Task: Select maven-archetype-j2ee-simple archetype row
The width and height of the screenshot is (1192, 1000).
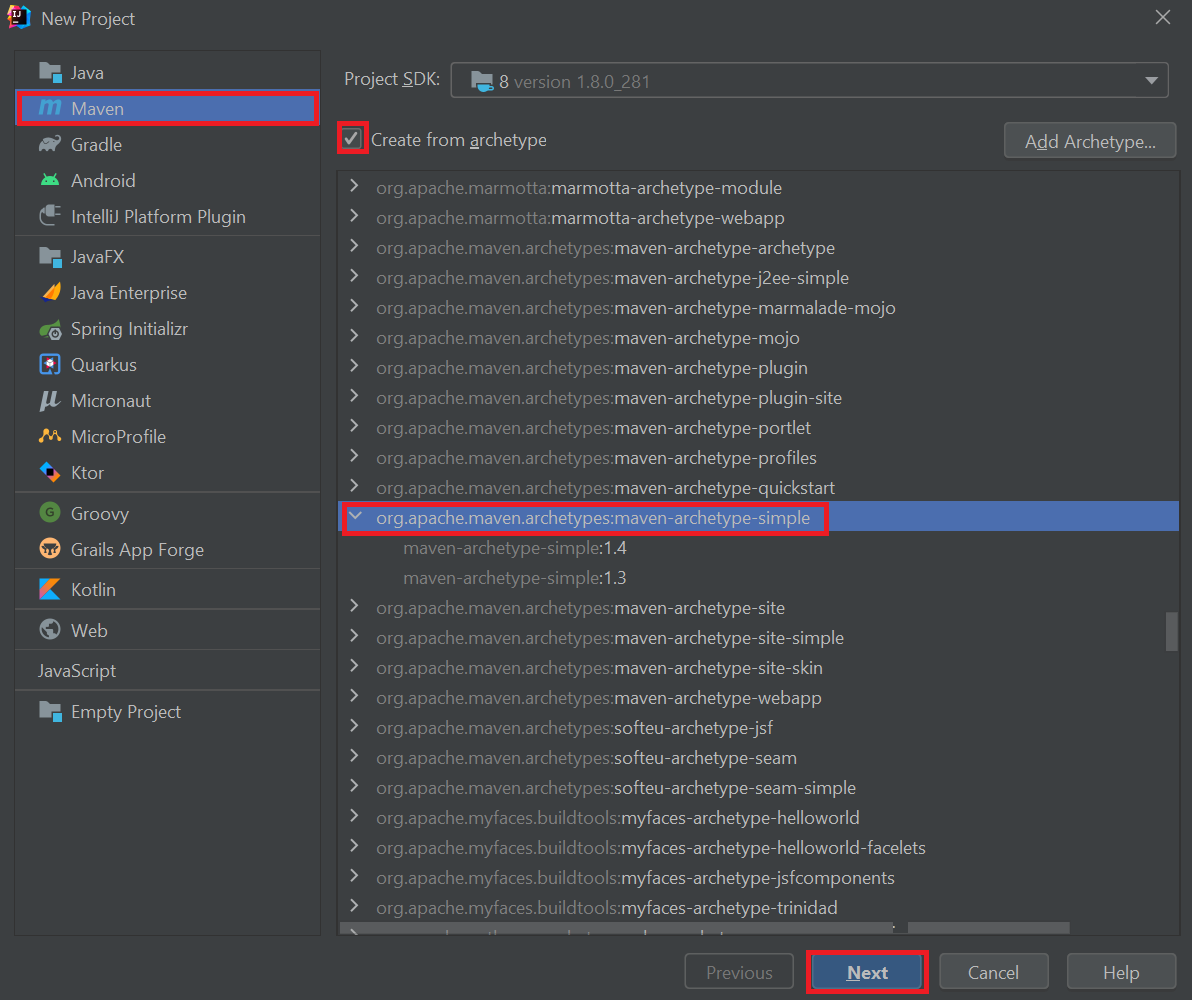Action: 759,278
